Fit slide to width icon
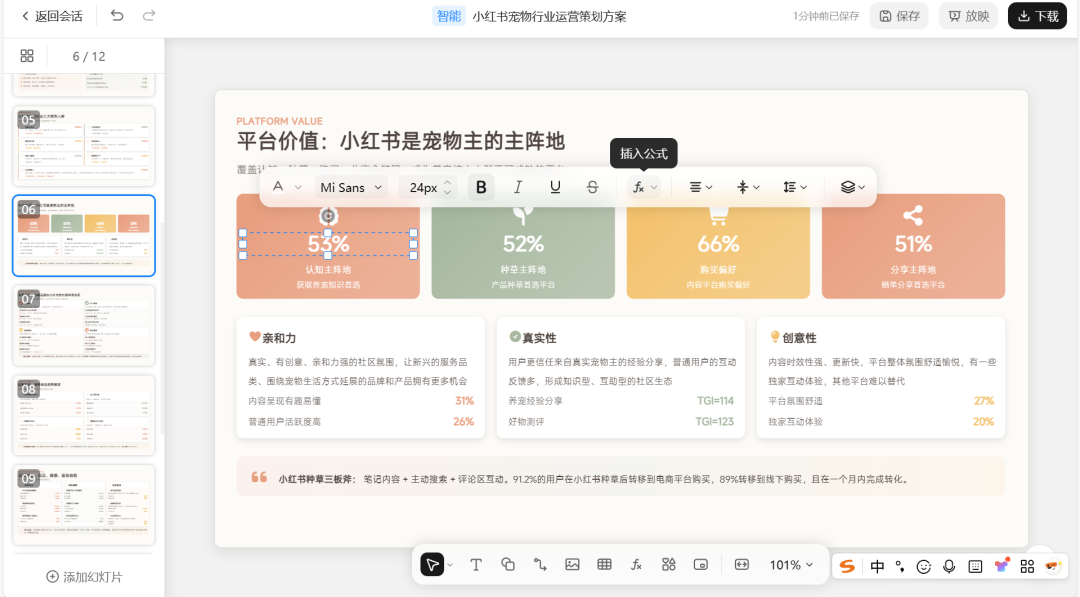 pyautogui.click(x=742, y=565)
